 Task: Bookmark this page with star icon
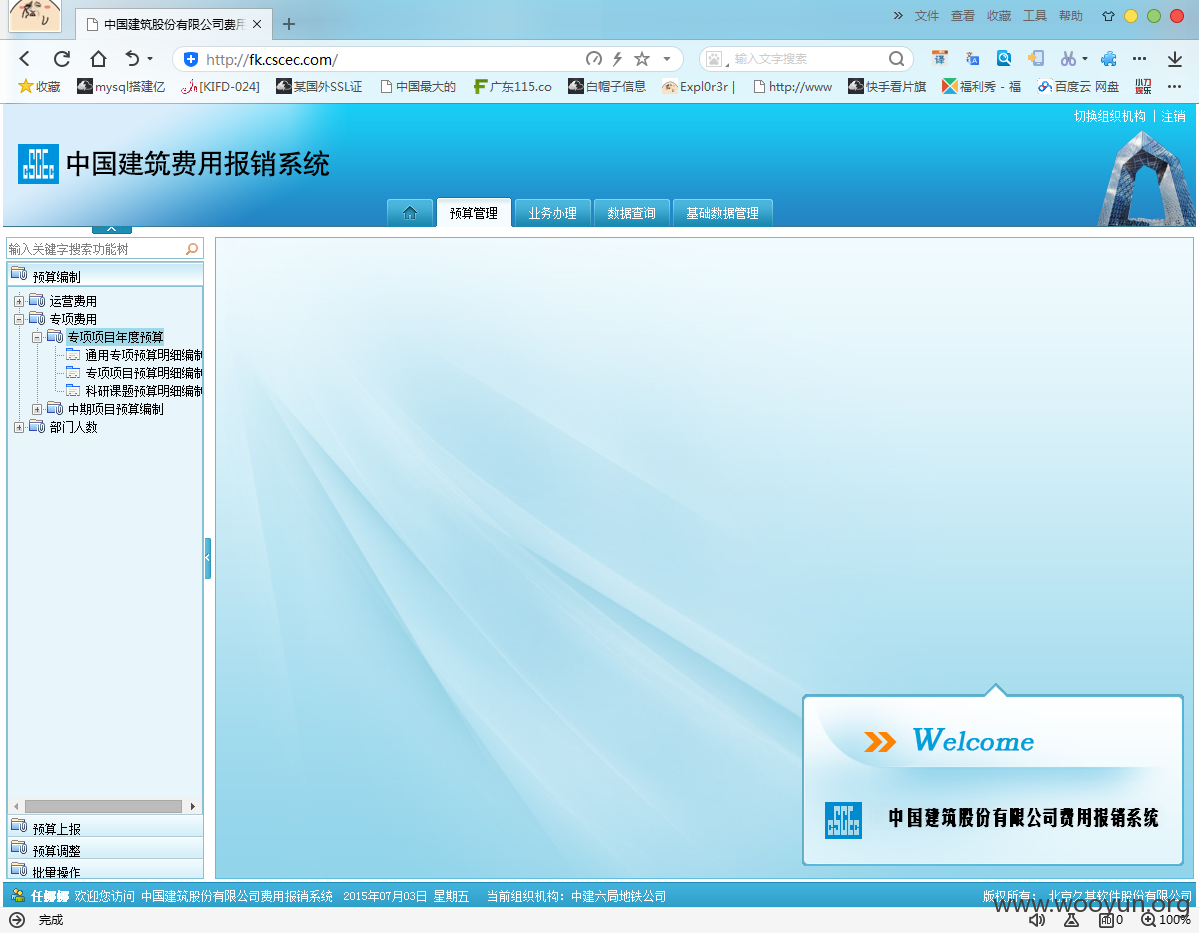(642, 59)
